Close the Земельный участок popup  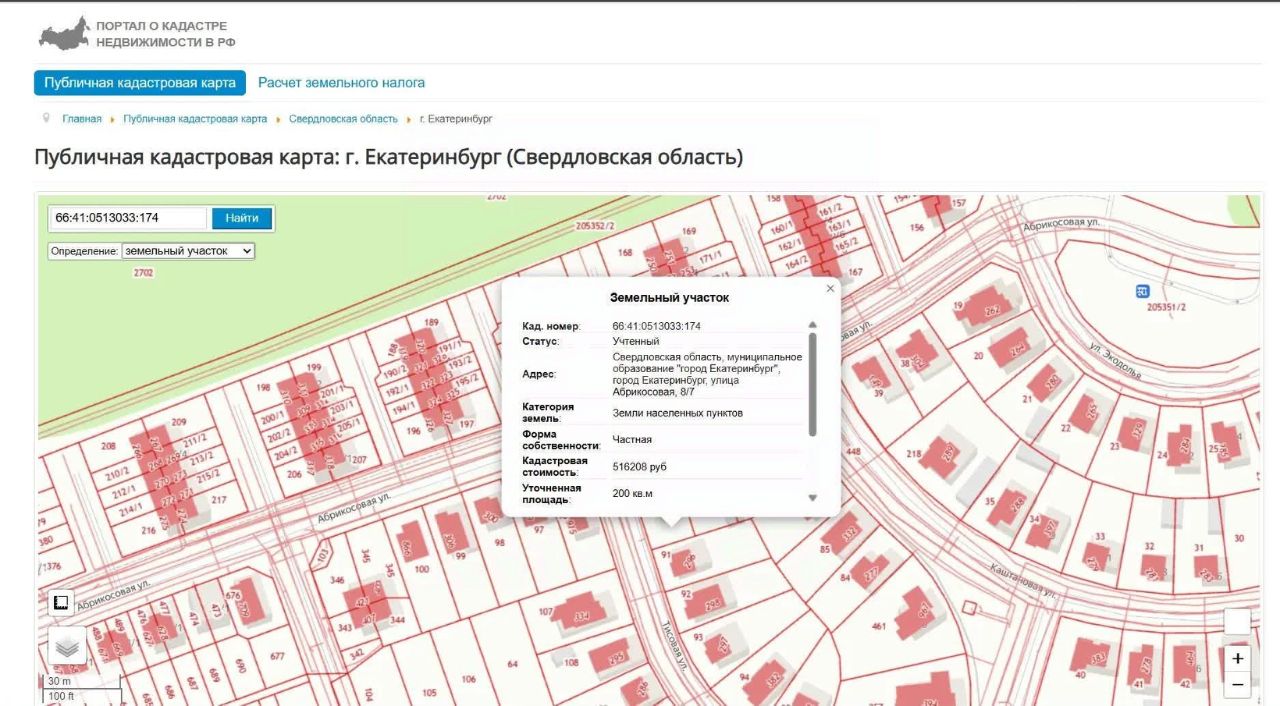click(829, 289)
